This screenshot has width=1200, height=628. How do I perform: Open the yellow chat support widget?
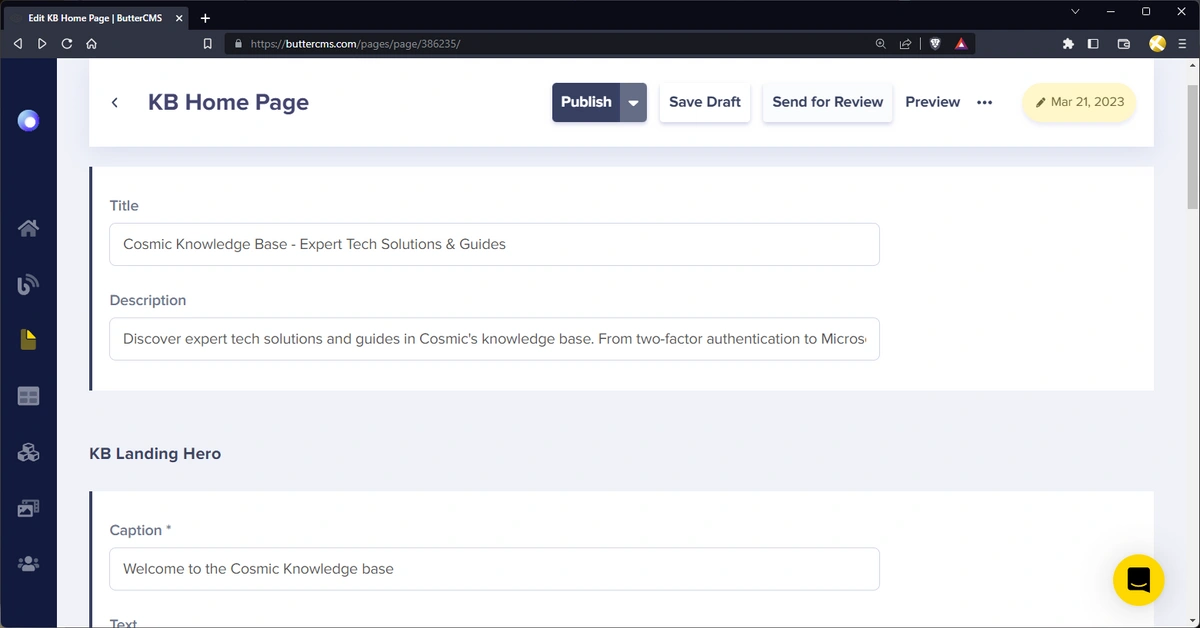tap(1139, 580)
